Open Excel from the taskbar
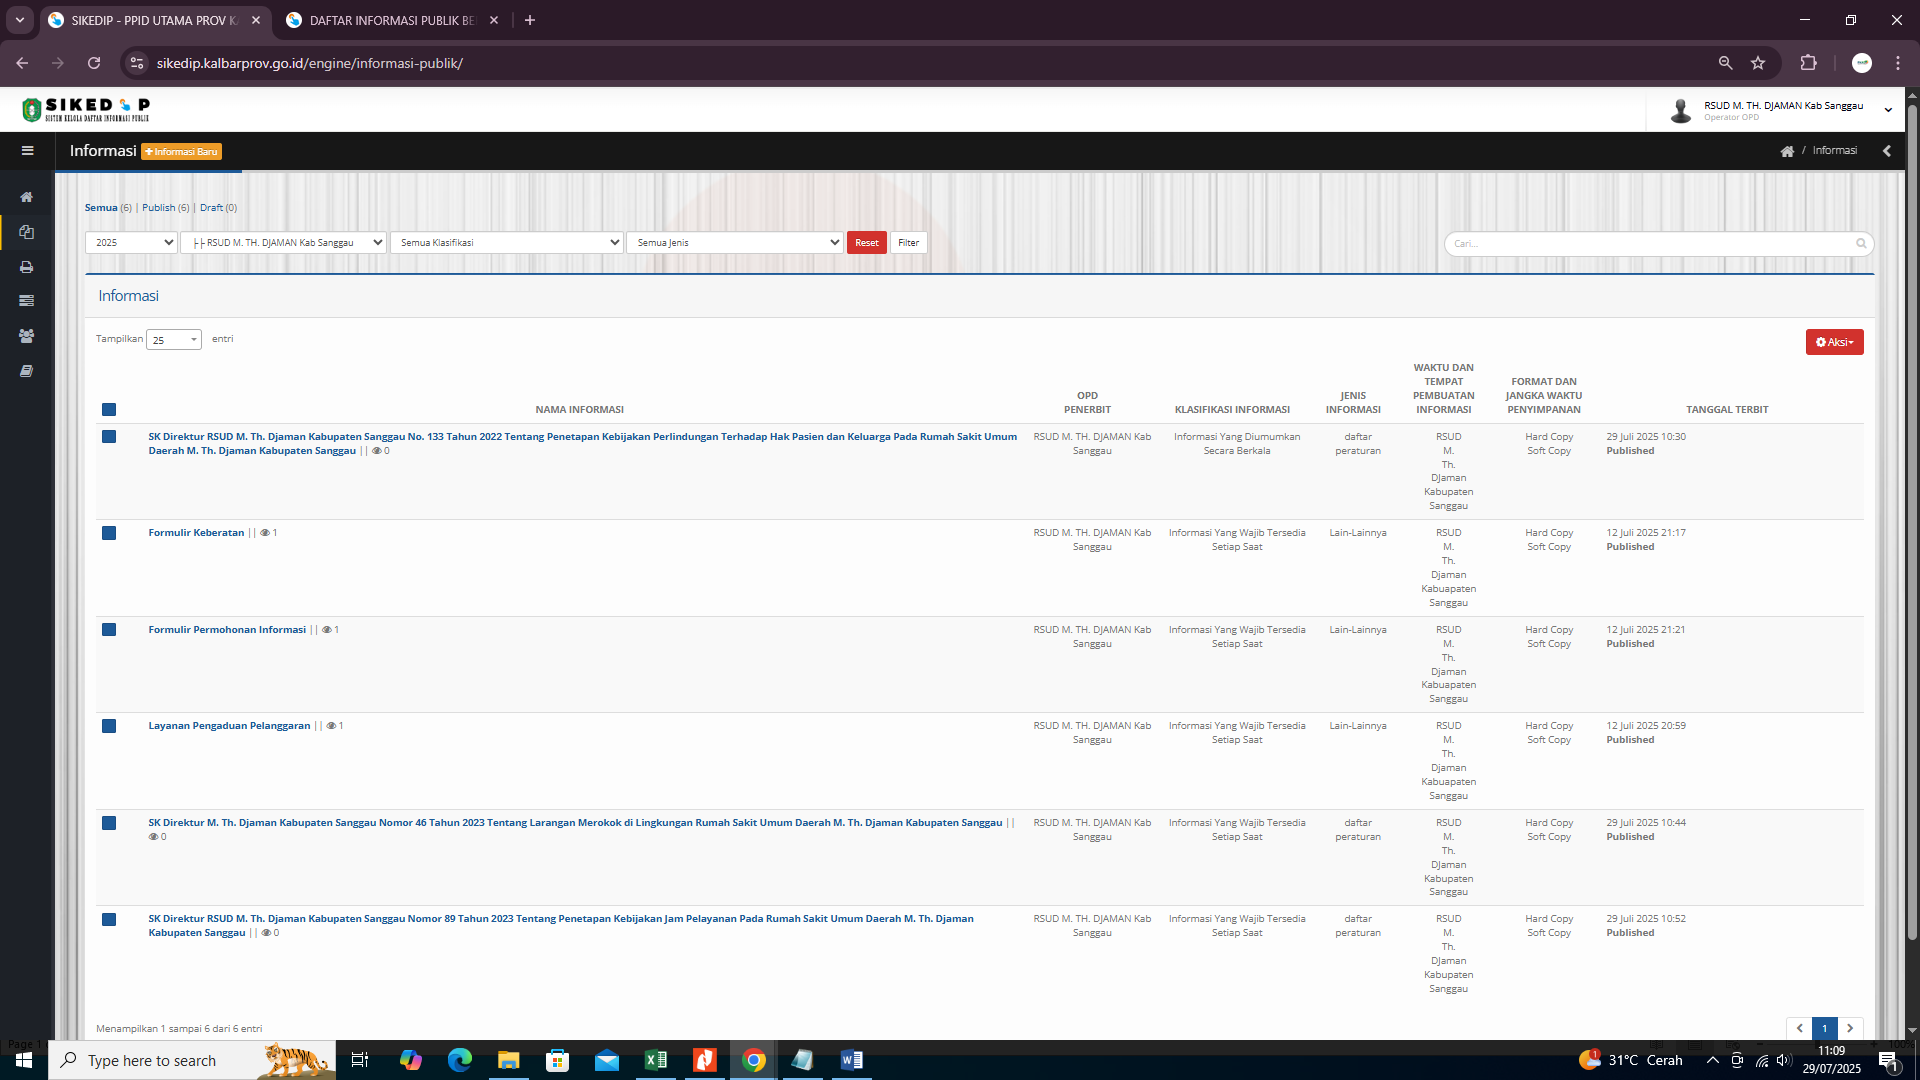1920x1080 pixels. [x=656, y=1060]
